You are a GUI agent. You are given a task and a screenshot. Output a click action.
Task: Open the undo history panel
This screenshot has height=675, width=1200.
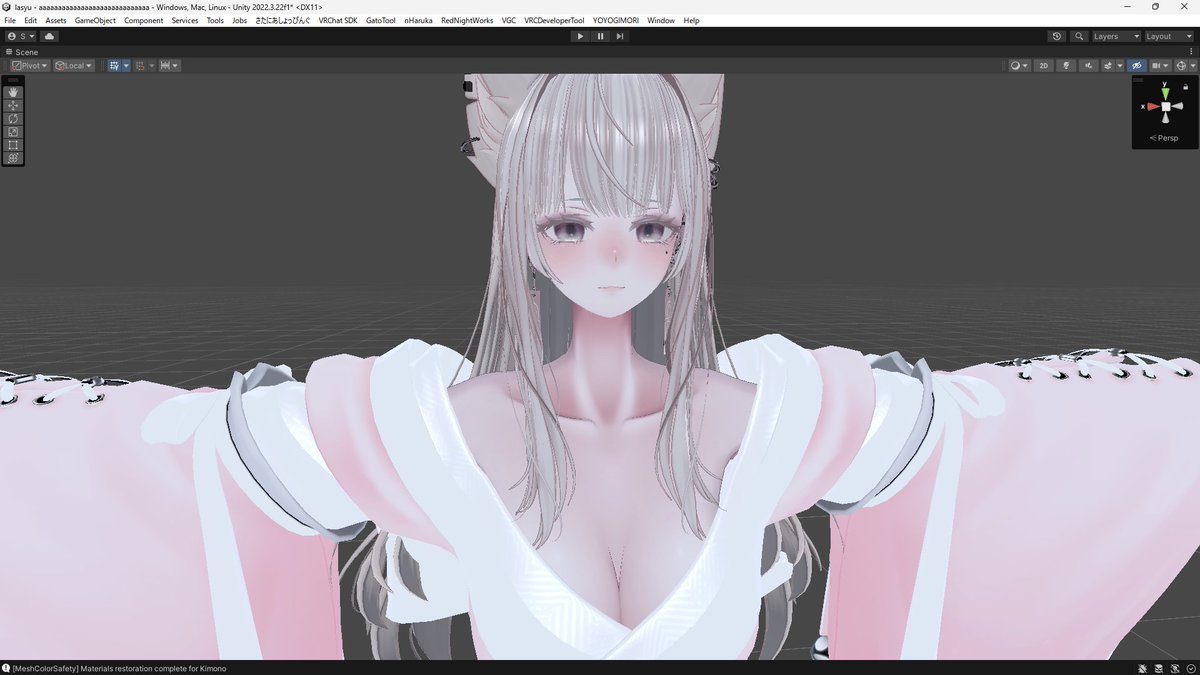[x=1056, y=36]
